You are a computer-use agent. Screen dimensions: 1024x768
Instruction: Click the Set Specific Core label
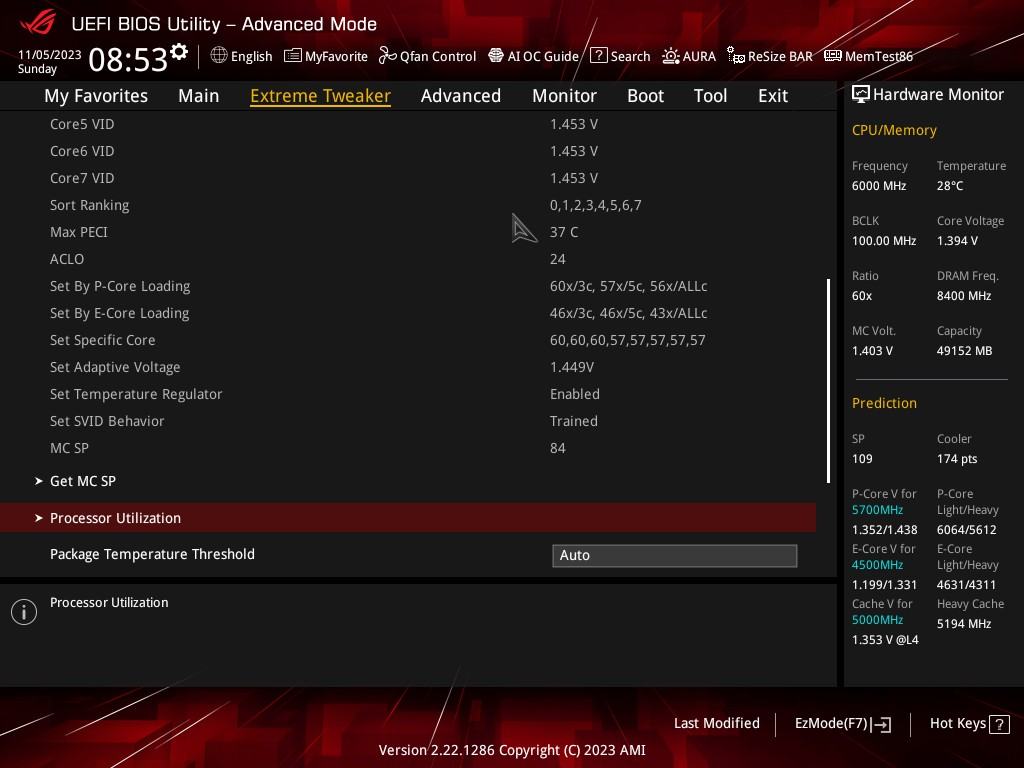[103, 340]
